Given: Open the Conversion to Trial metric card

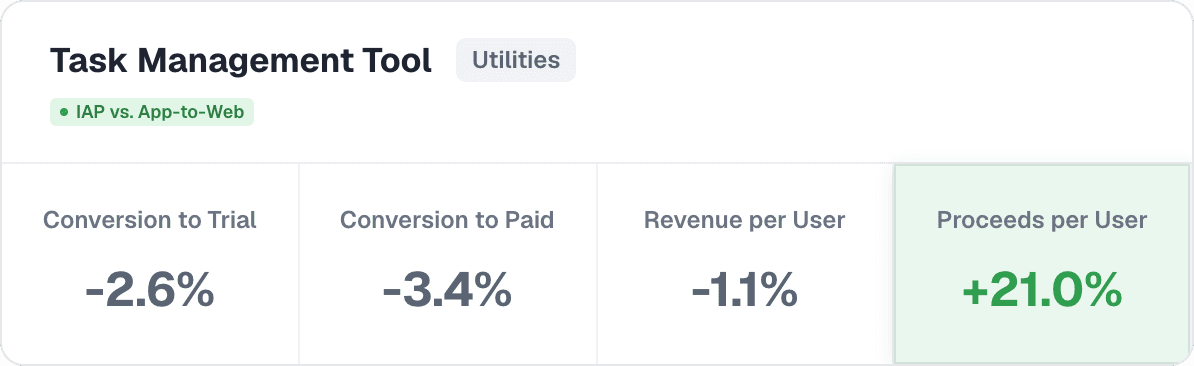Looking at the screenshot, I should click(151, 263).
